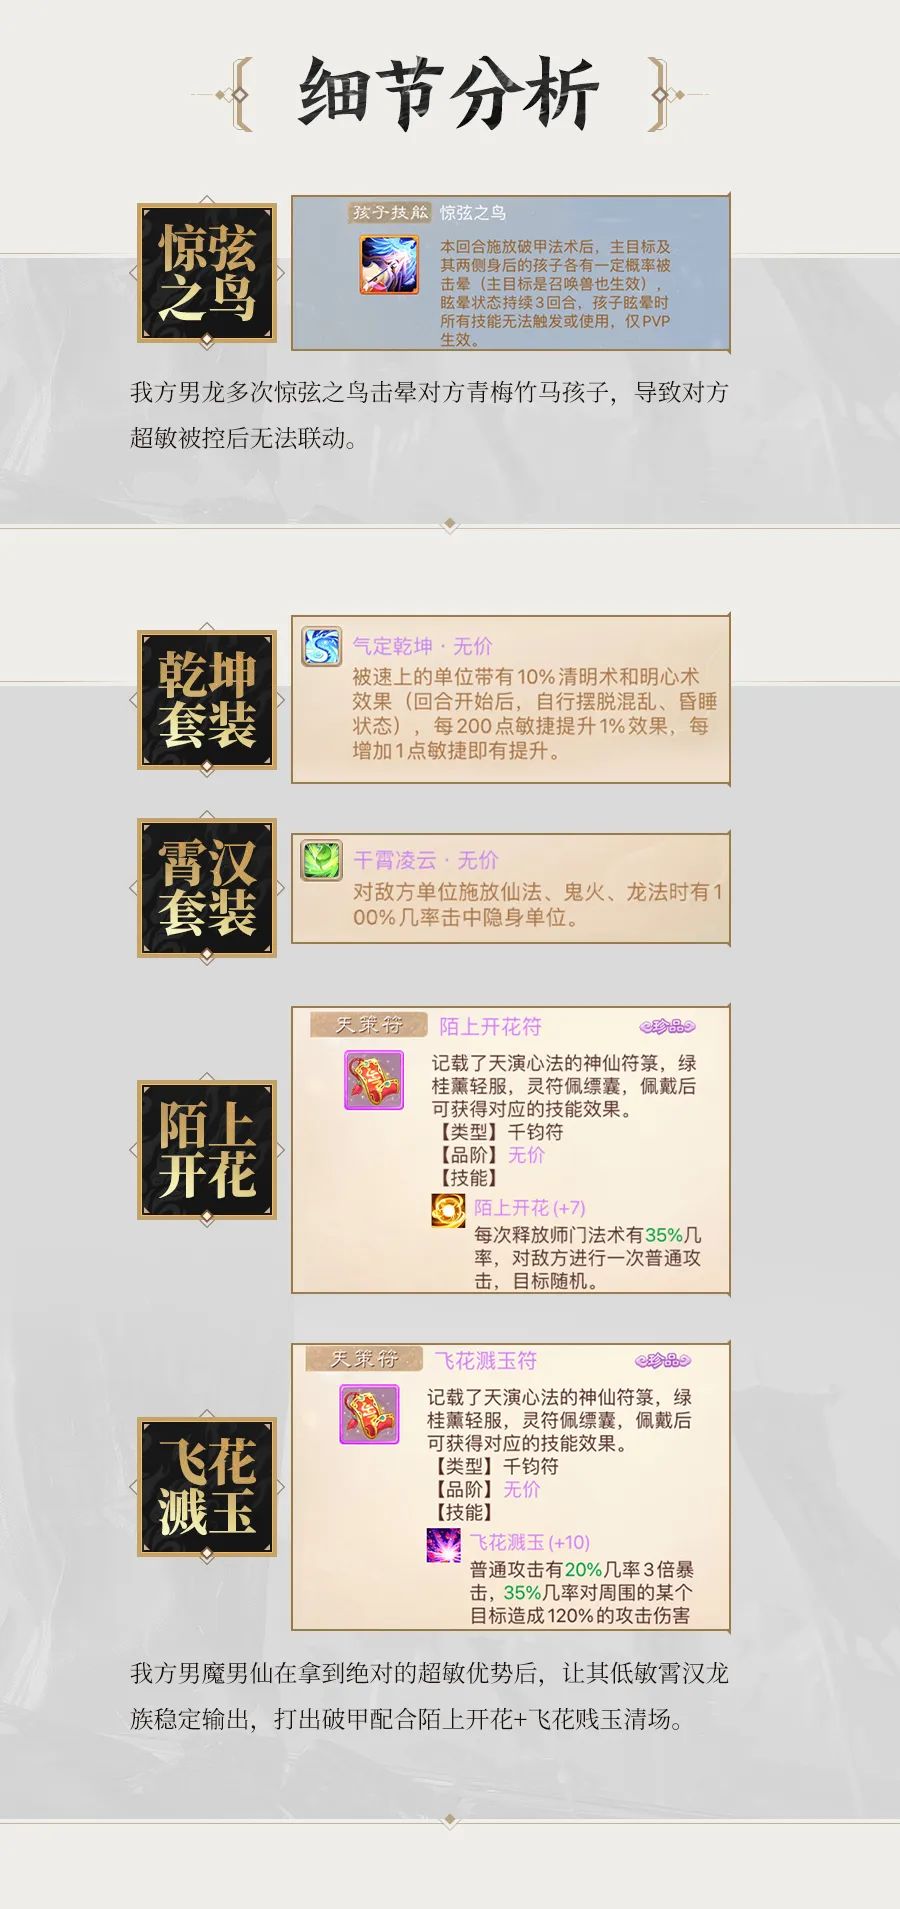Click the 气定乾坤 blue swirl icon
Viewport: 900px width, 1909px height.
[322, 647]
